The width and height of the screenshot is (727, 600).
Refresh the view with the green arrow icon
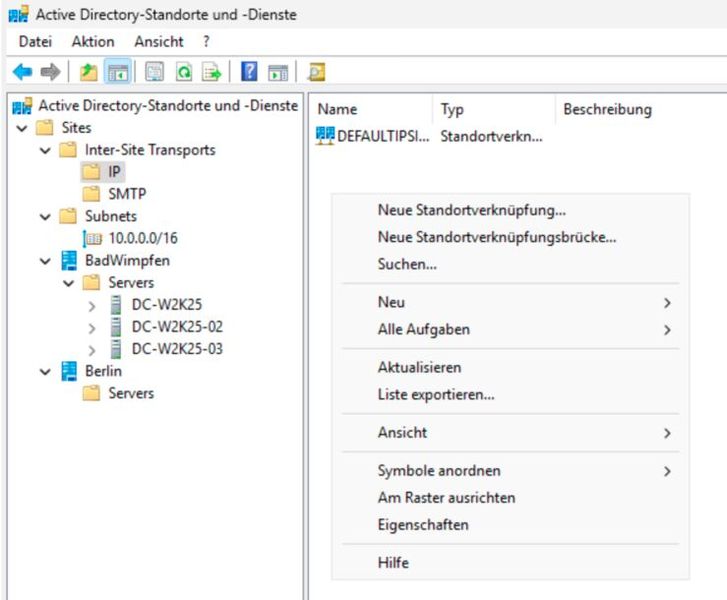point(184,72)
